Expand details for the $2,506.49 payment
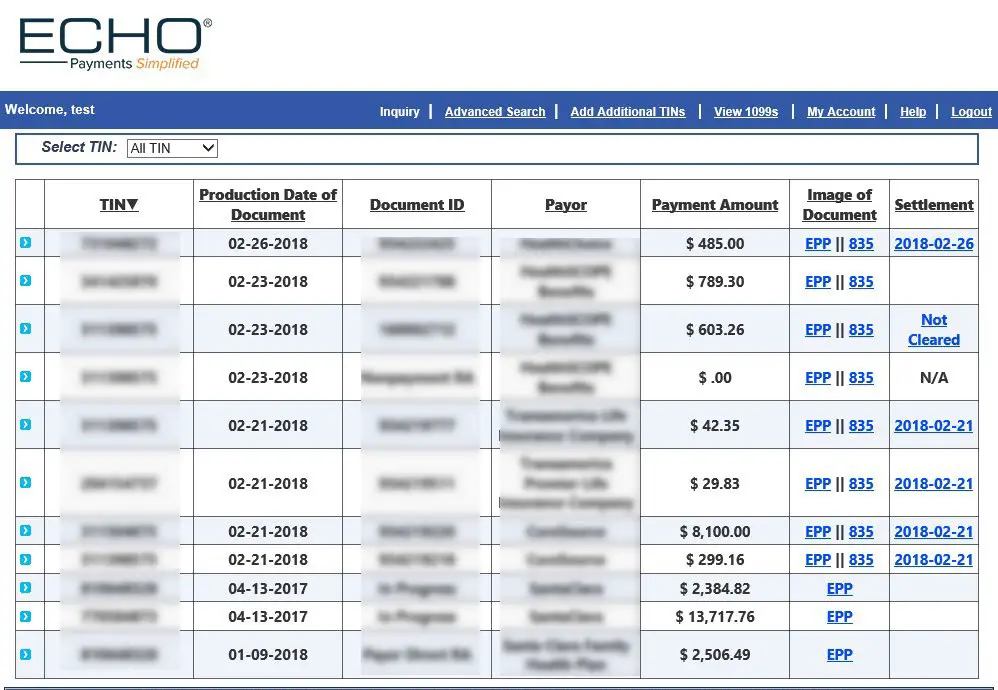The image size is (998, 690). click(26, 655)
